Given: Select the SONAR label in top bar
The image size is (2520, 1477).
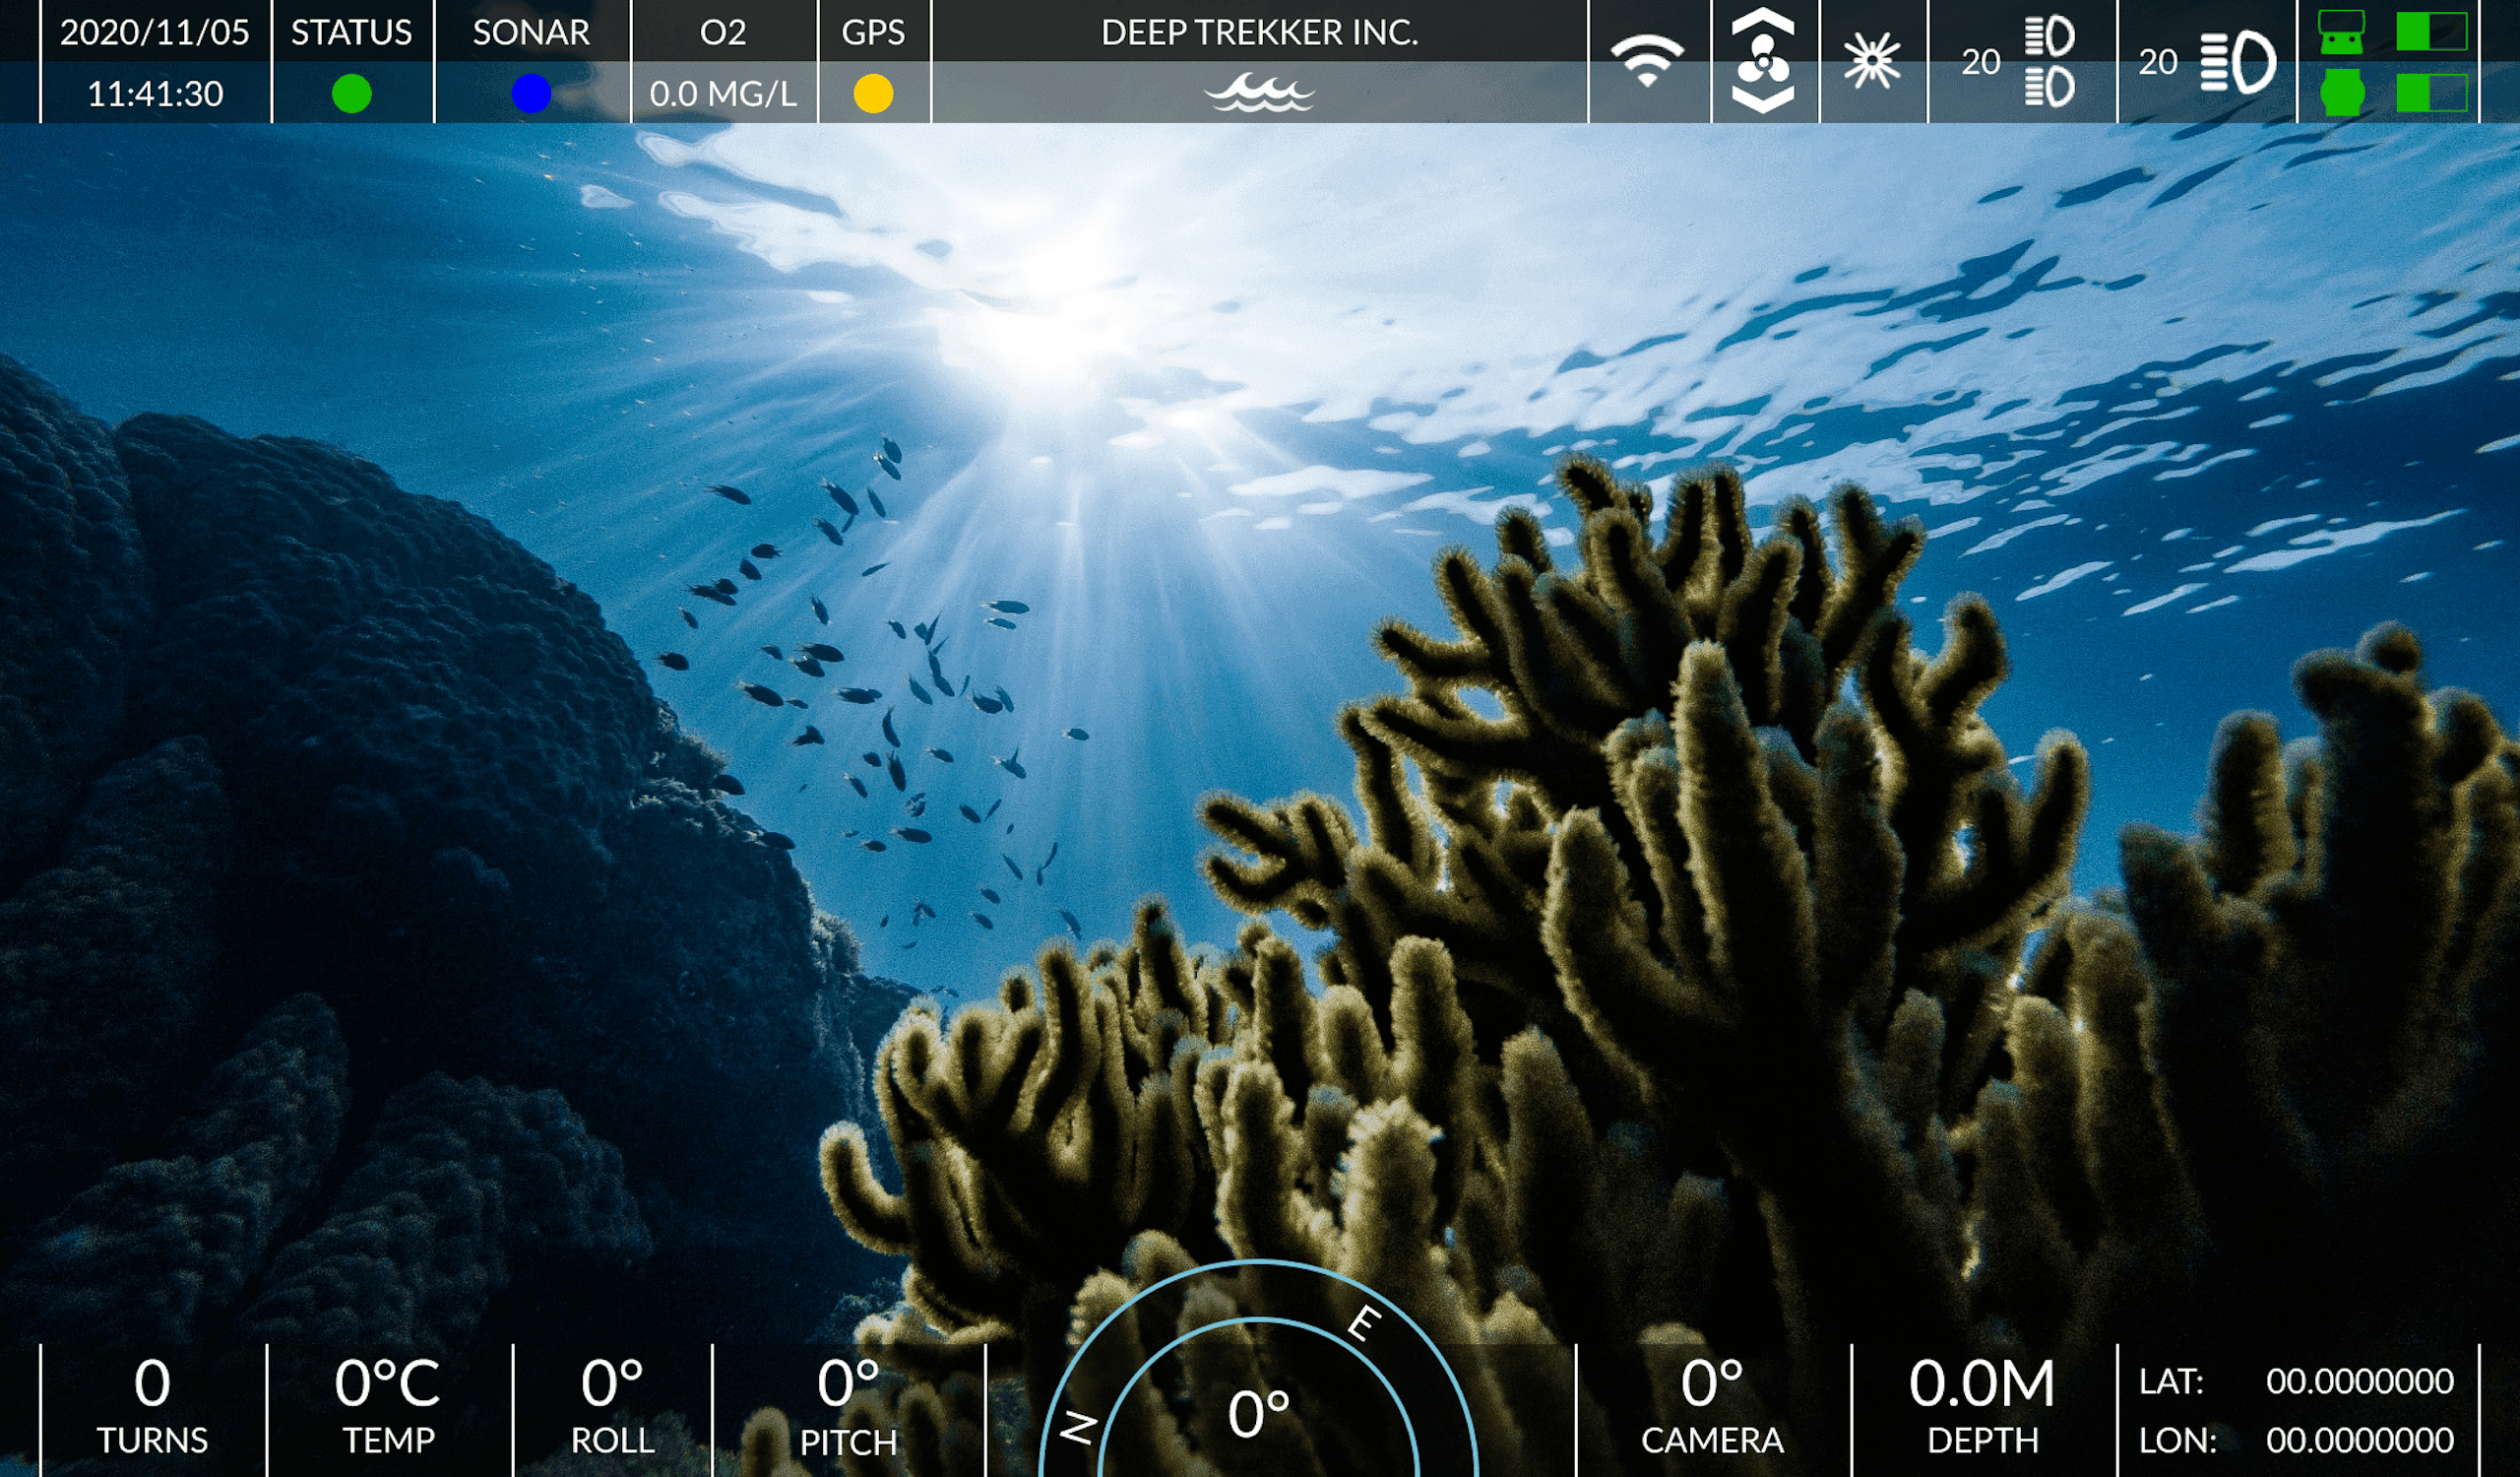Looking at the screenshot, I should (531, 33).
